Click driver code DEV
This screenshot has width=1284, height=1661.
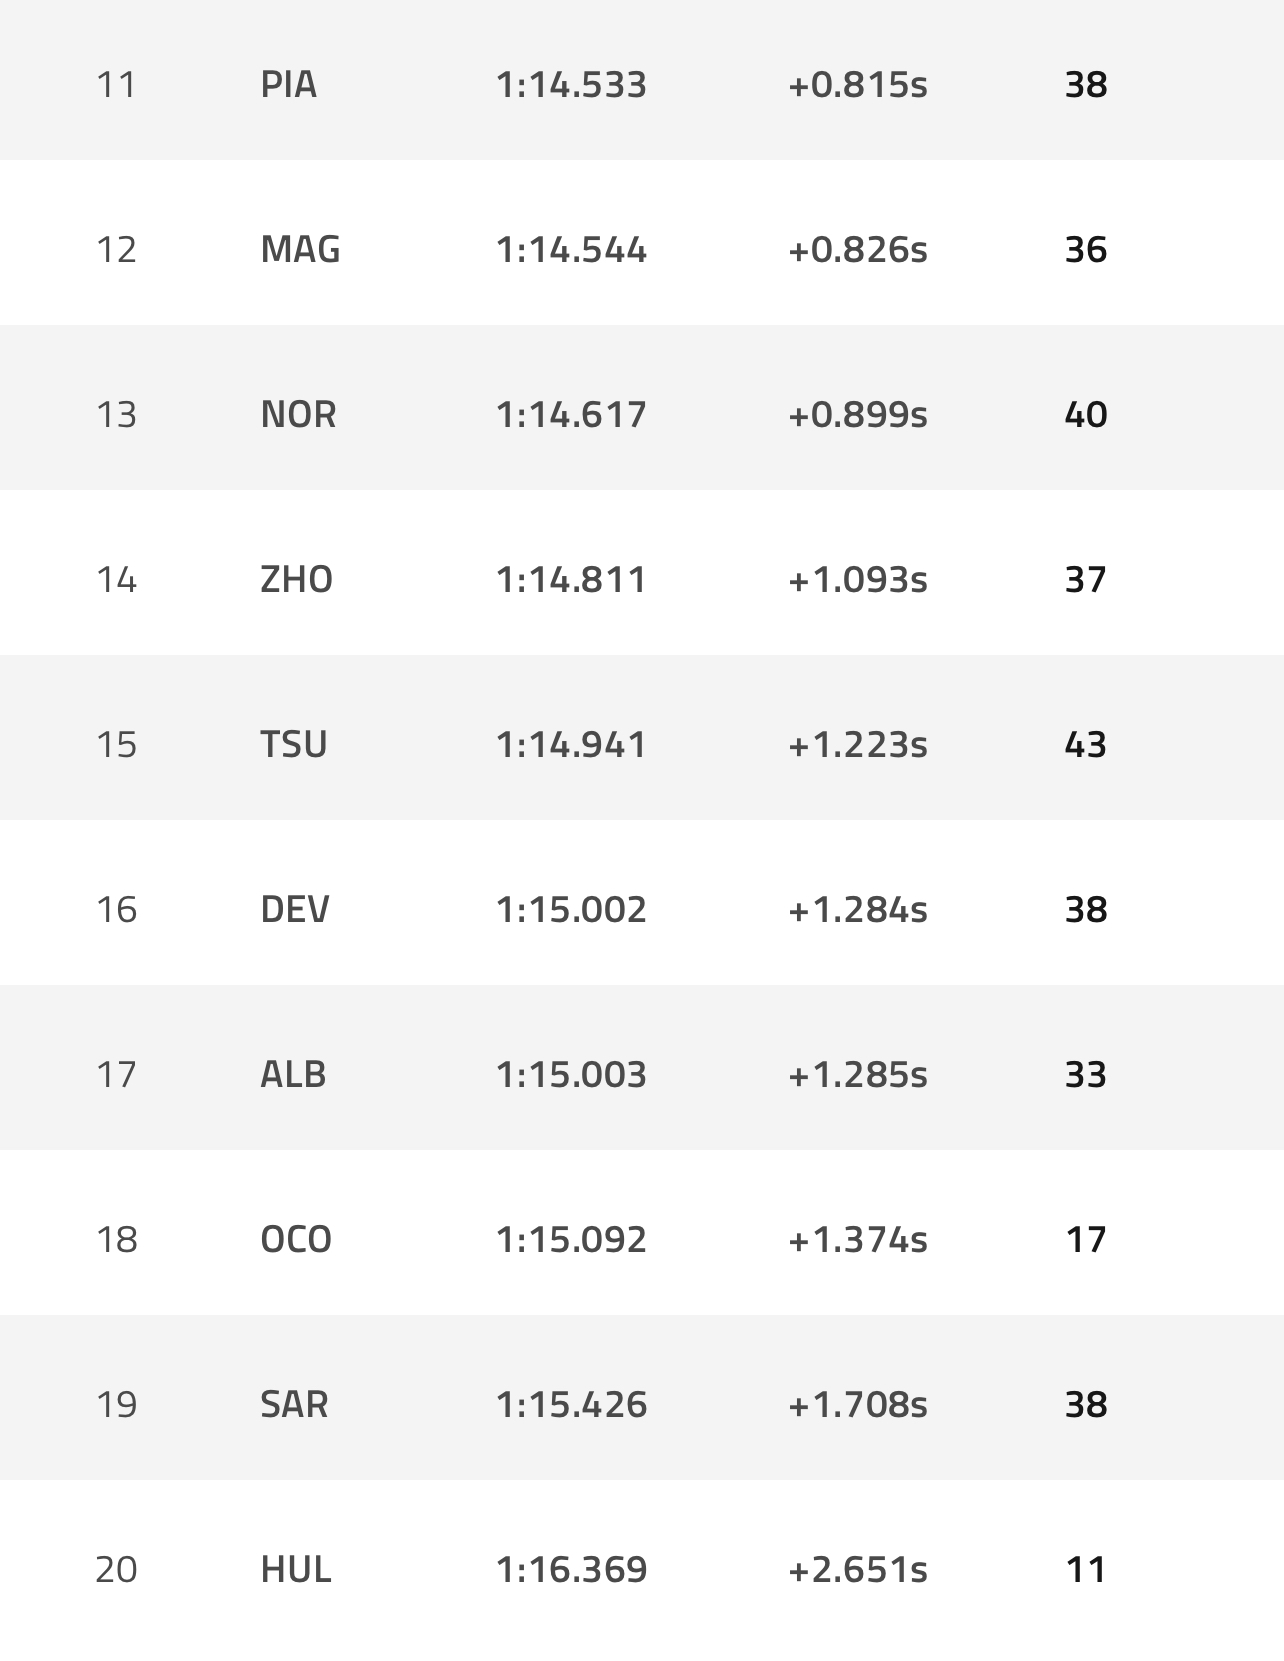(x=294, y=909)
